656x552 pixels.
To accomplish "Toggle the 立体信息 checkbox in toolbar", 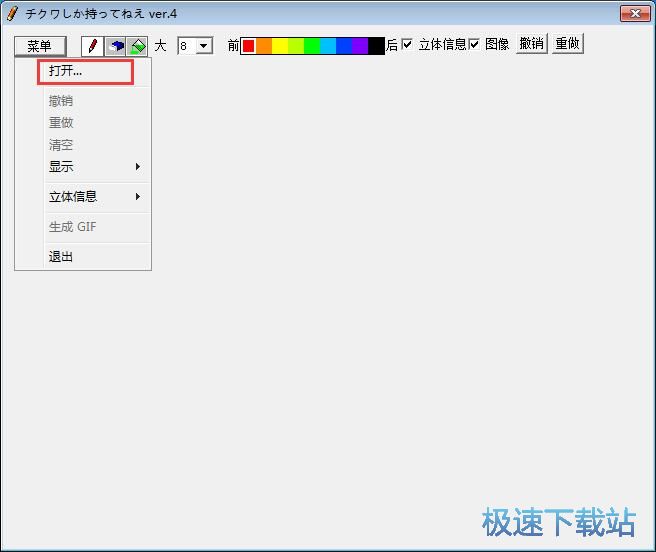I will [x=407, y=44].
